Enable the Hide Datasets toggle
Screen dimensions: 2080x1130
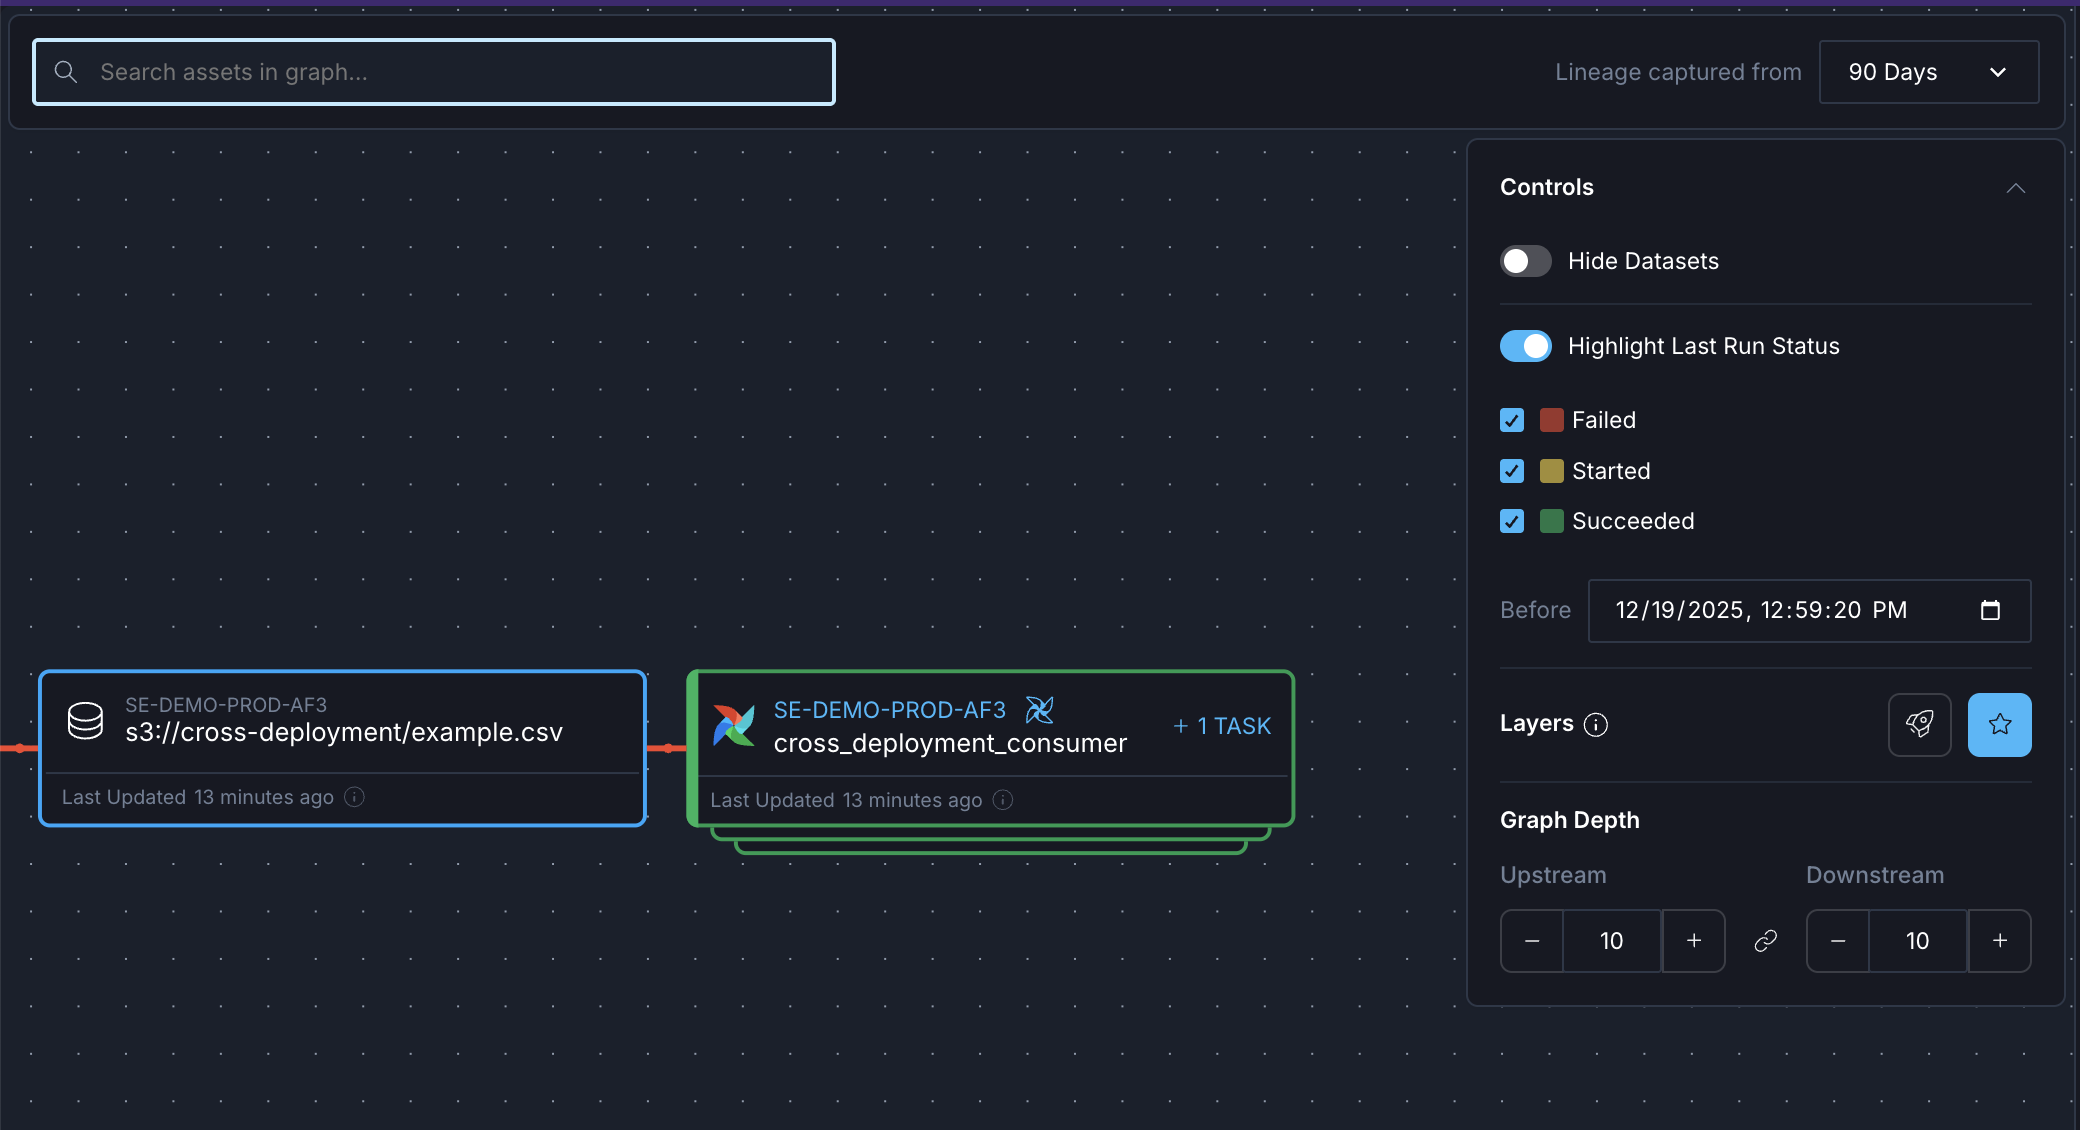[x=1525, y=260]
